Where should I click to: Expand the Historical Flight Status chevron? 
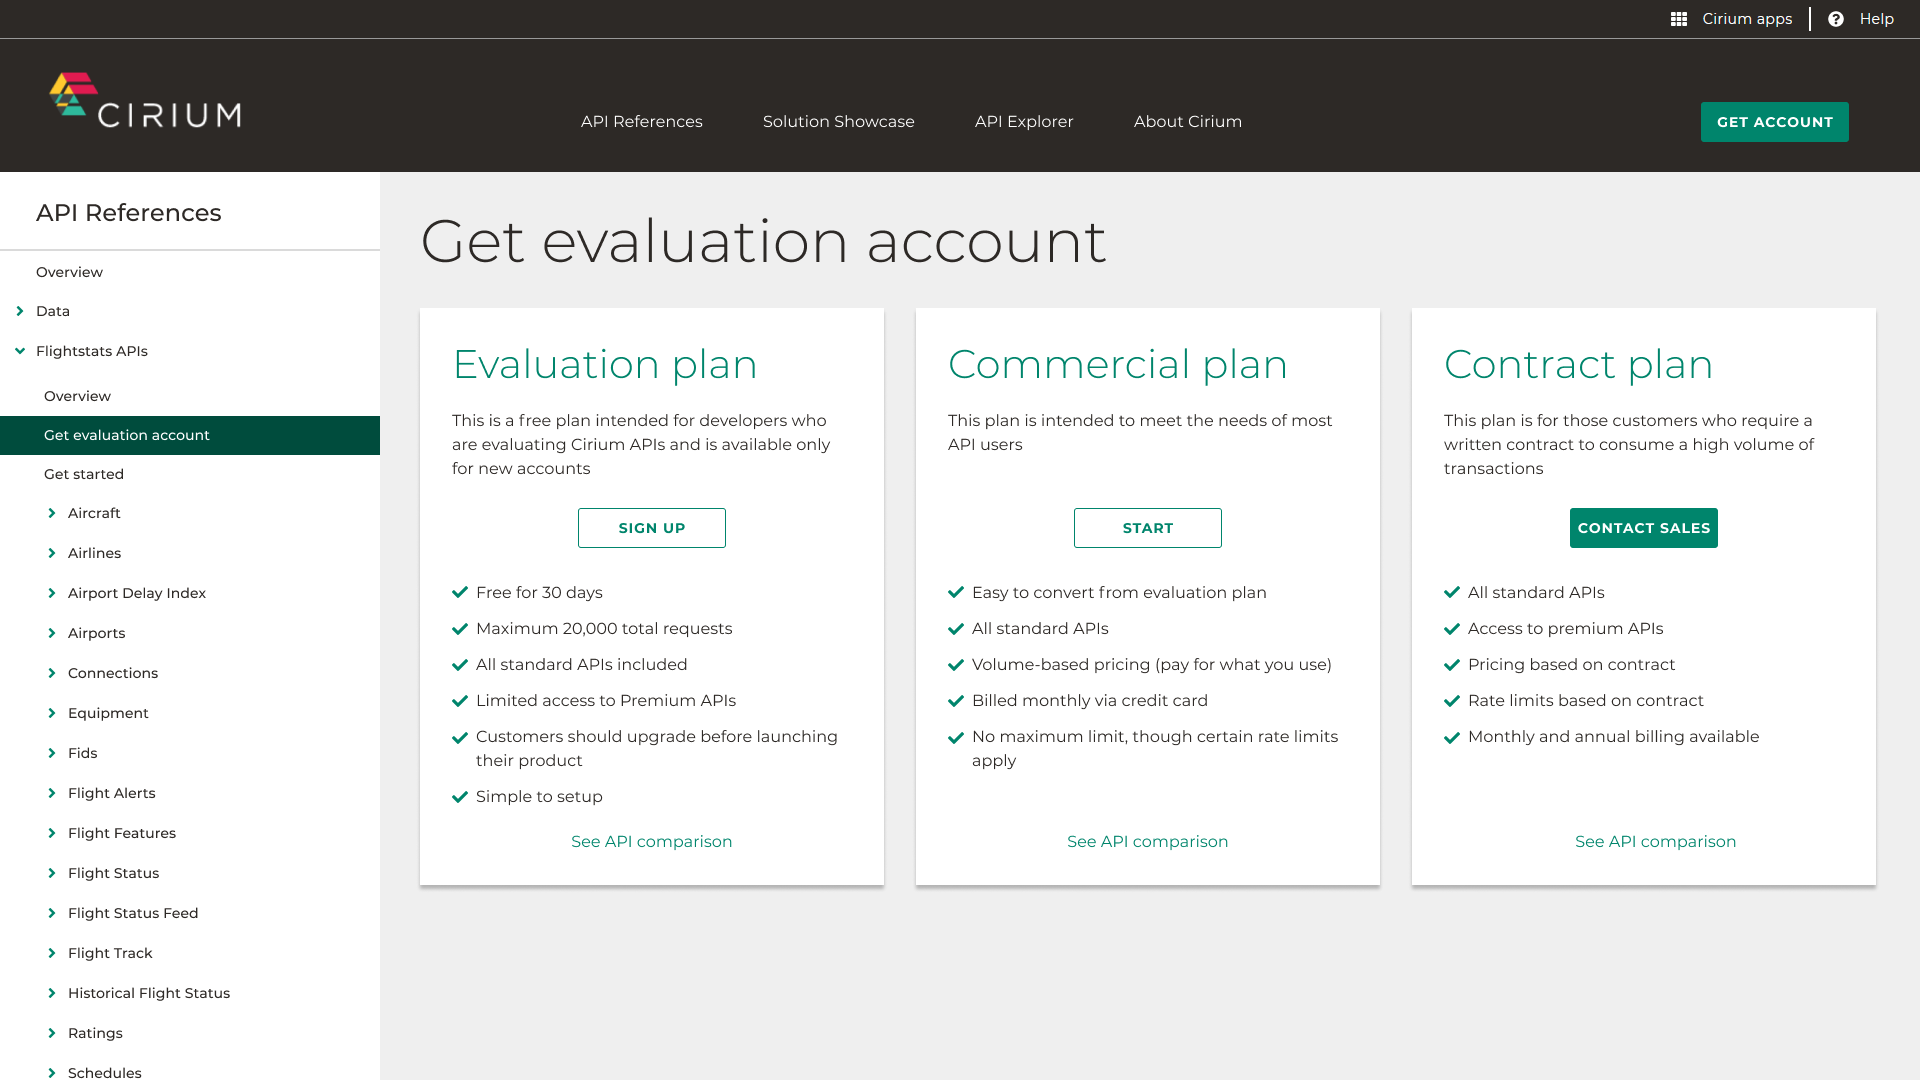(52, 993)
